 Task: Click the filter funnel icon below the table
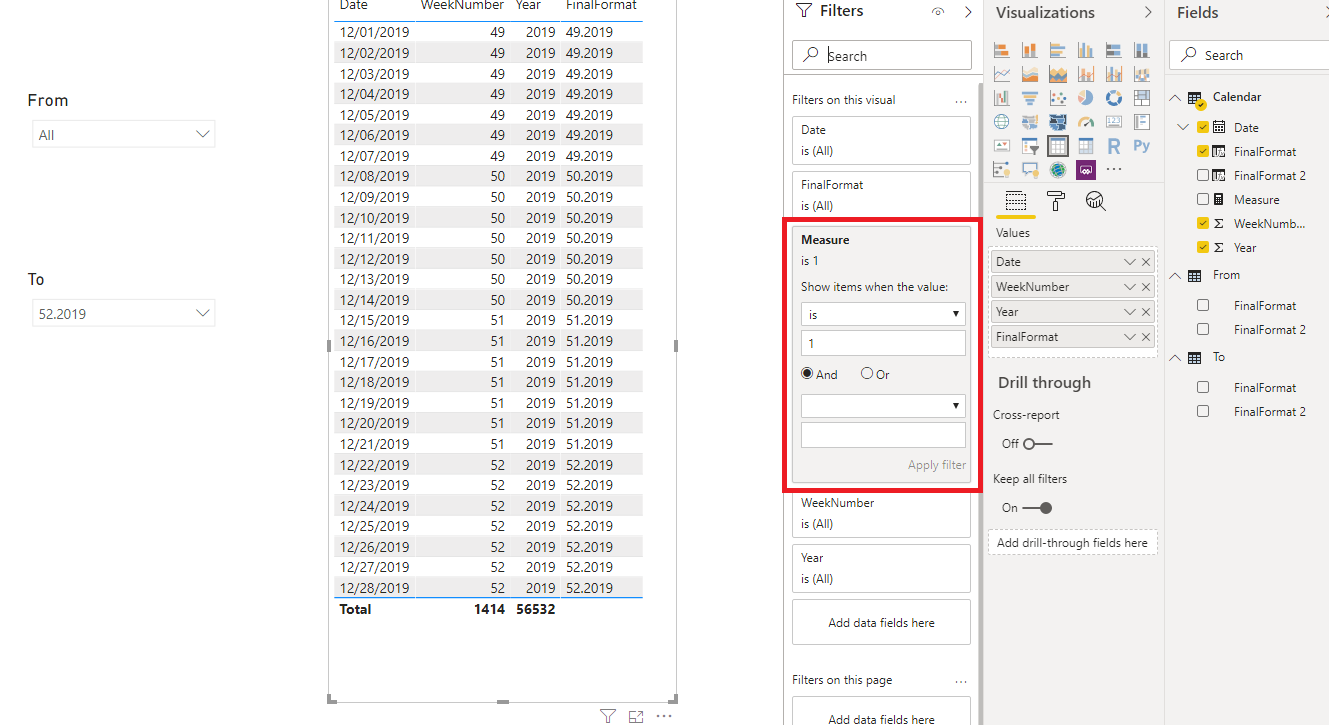pos(607,716)
